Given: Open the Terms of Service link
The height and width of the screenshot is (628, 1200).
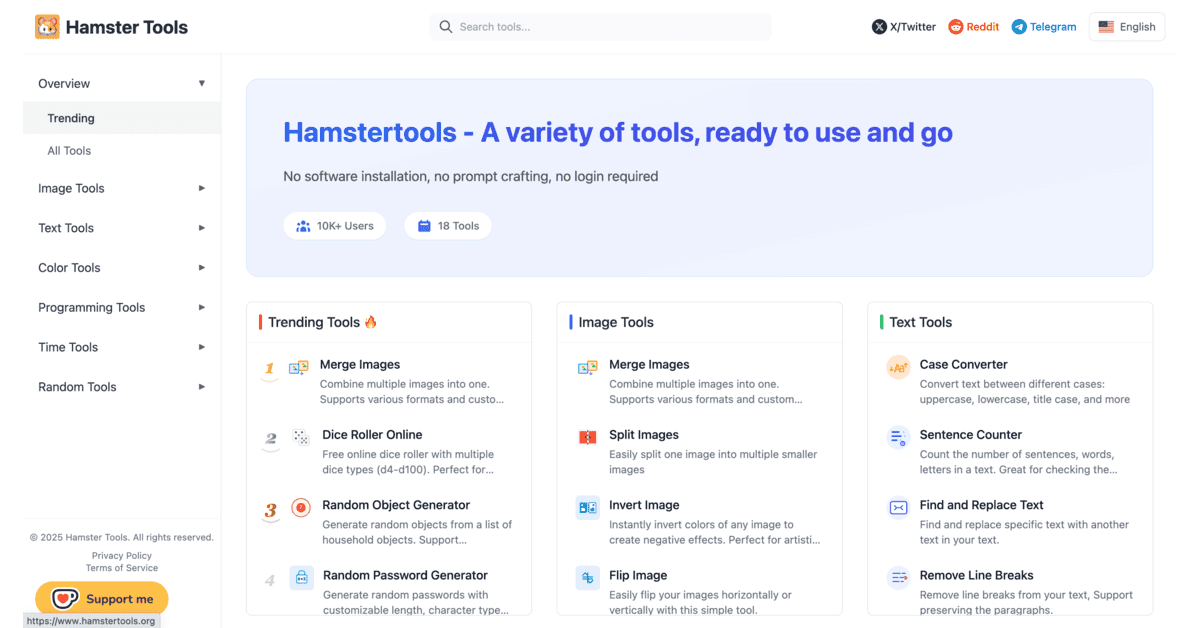Looking at the screenshot, I should coord(122,568).
